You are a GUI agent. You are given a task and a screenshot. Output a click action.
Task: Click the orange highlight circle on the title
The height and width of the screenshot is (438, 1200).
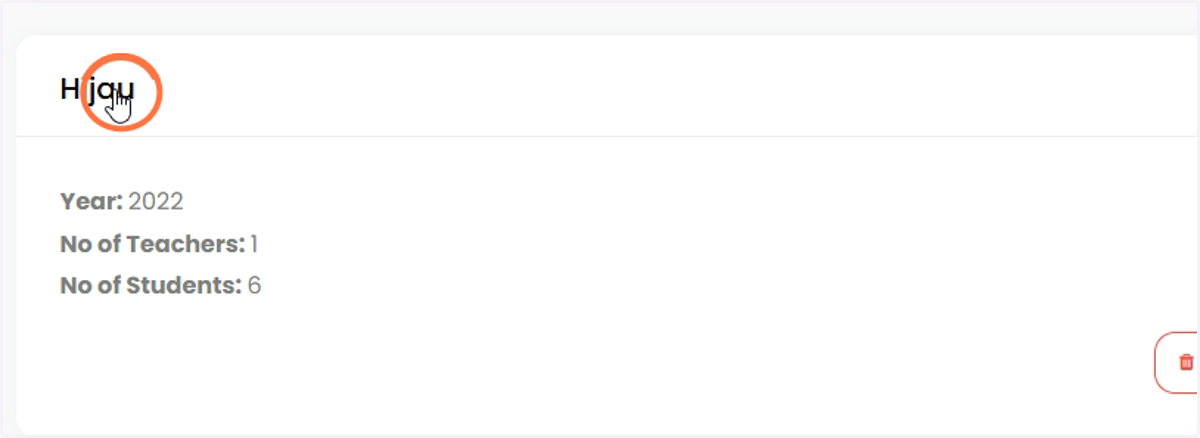pos(120,92)
